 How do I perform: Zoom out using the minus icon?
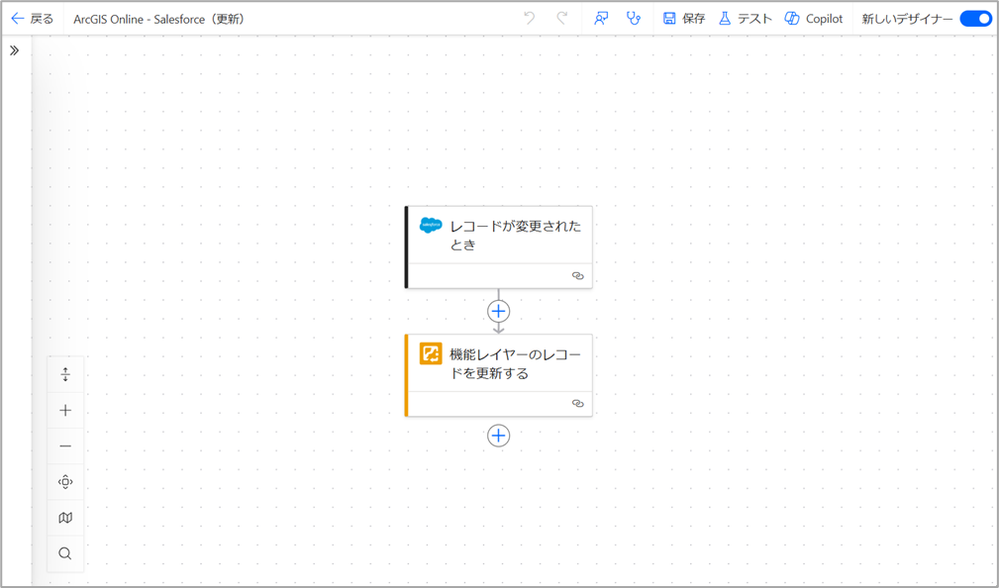(65, 445)
